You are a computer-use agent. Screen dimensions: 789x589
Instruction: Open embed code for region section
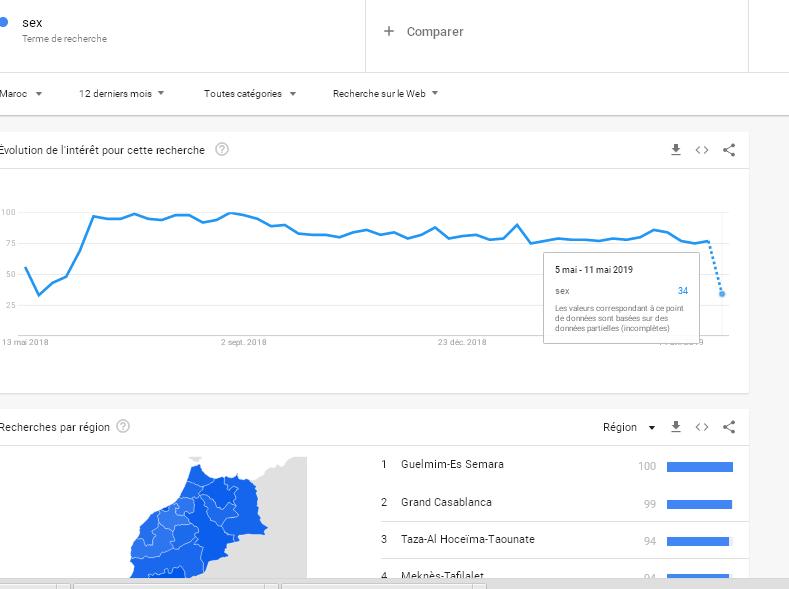tap(702, 427)
